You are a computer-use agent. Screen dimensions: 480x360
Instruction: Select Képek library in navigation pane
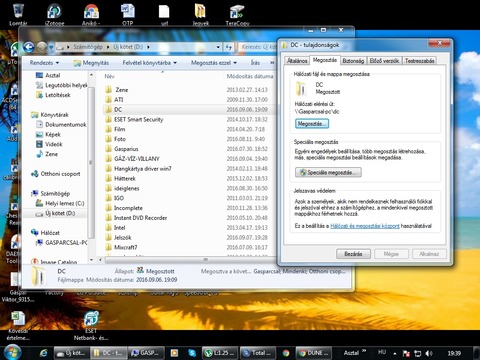click(53, 135)
